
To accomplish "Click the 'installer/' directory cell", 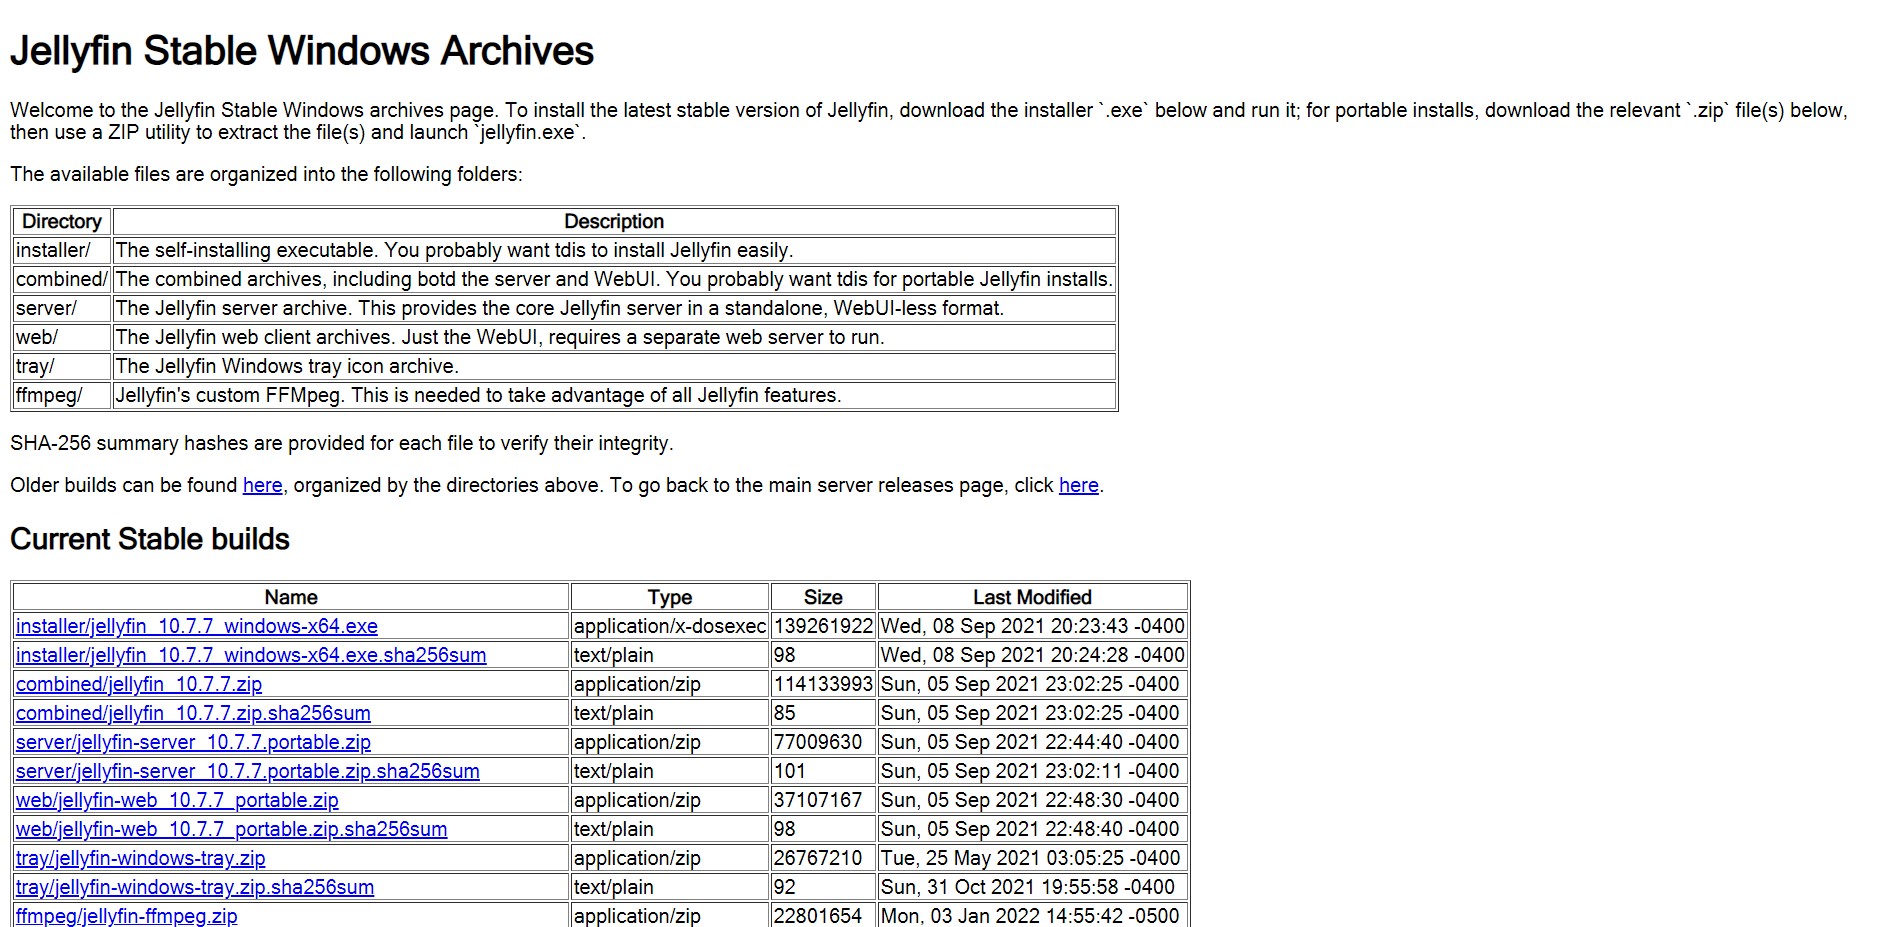I will (x=61, y=250).
